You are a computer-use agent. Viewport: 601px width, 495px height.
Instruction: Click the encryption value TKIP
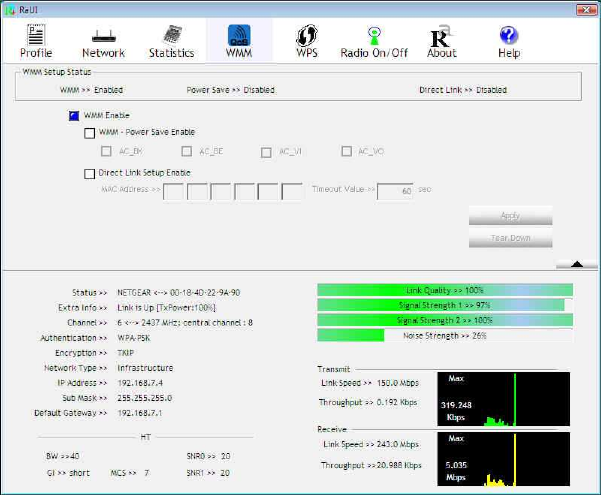pyautogui.click(x=125, y=353)
